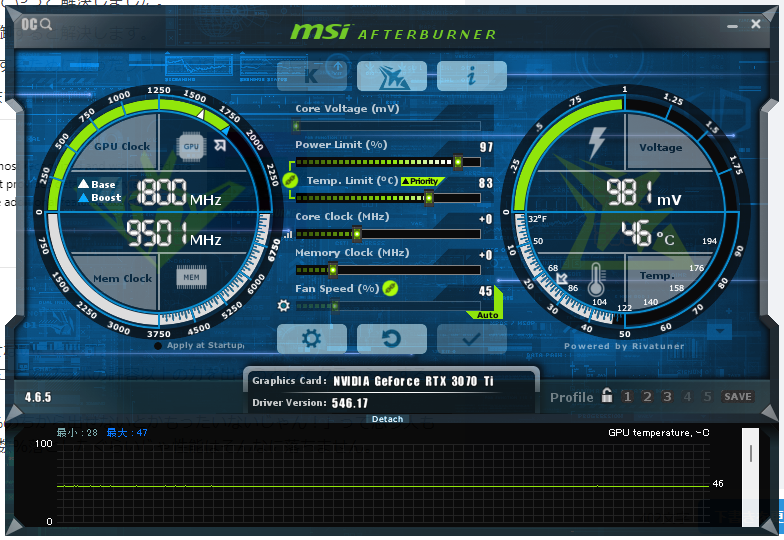
Task: Select profile slot 1
Action: point(628,396)
